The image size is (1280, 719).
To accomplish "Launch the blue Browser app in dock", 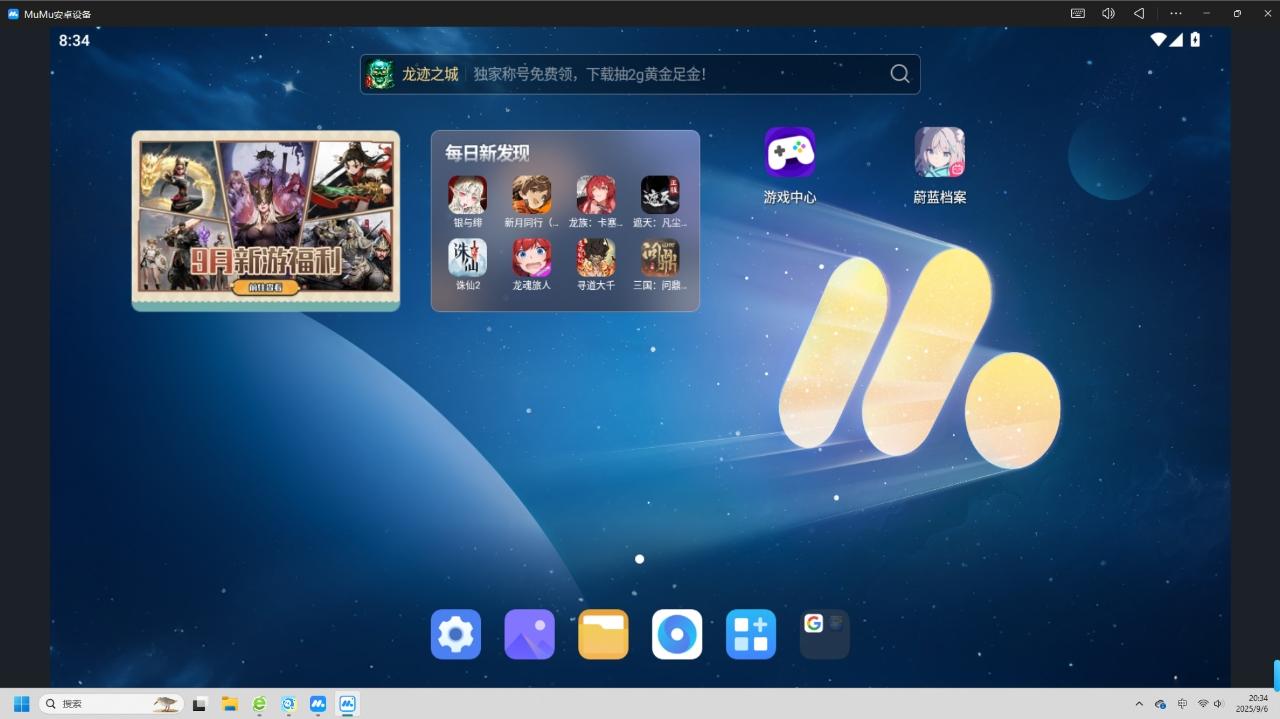I will tap(677, 634).
